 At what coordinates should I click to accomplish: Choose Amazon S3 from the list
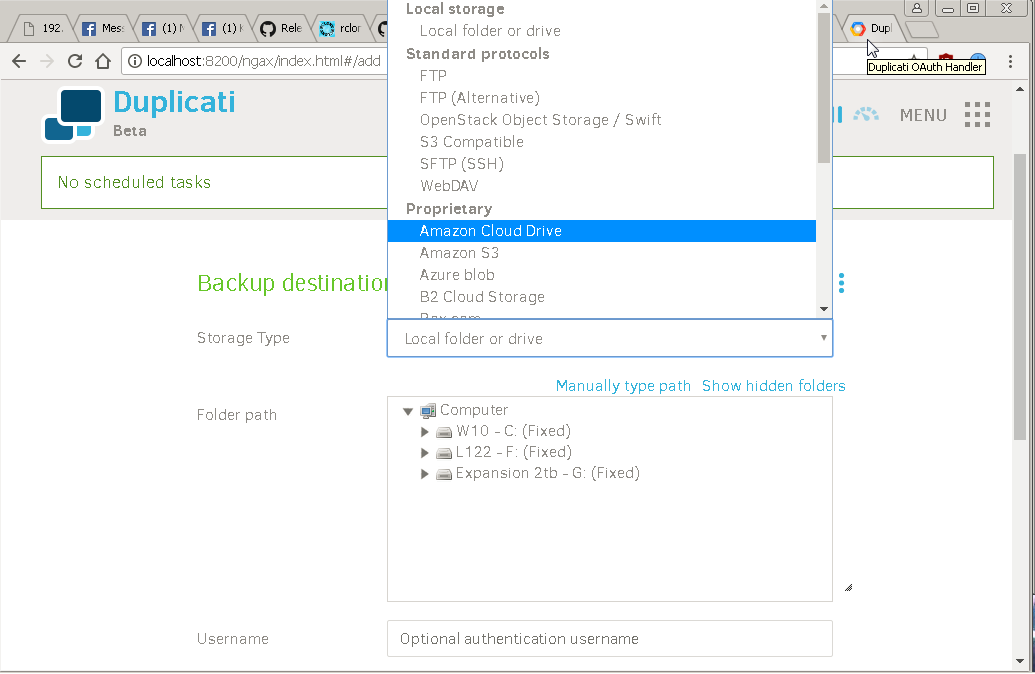pos(601,253)
